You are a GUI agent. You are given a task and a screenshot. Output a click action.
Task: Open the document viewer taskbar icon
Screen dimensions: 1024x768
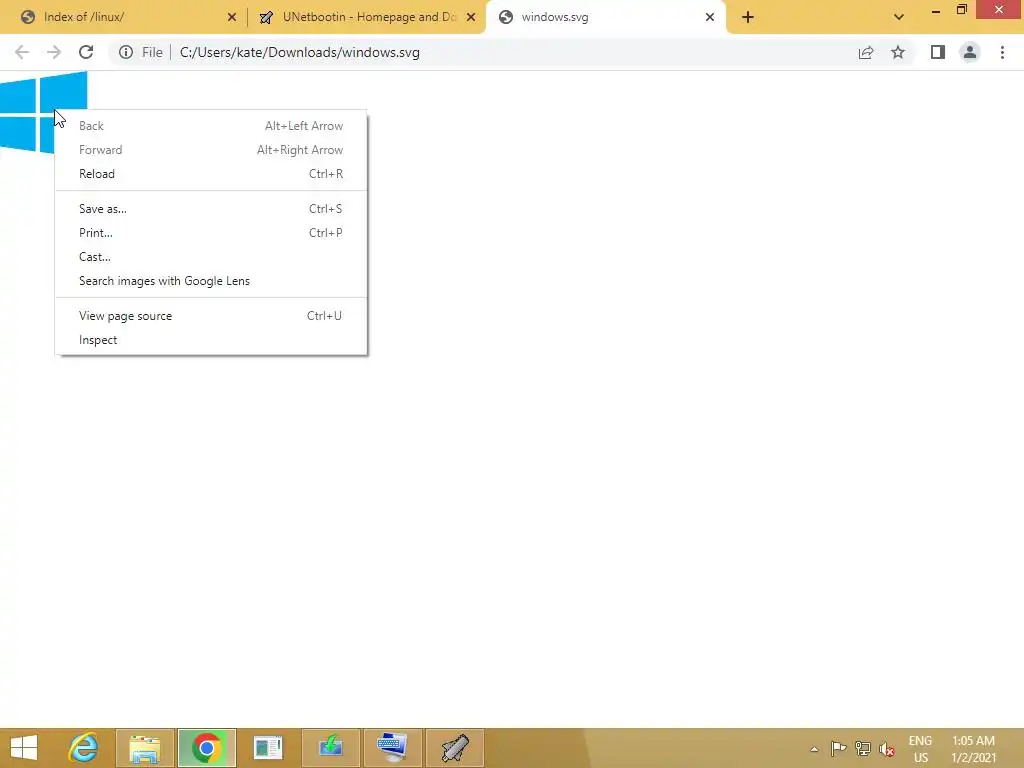coord(268,748)
